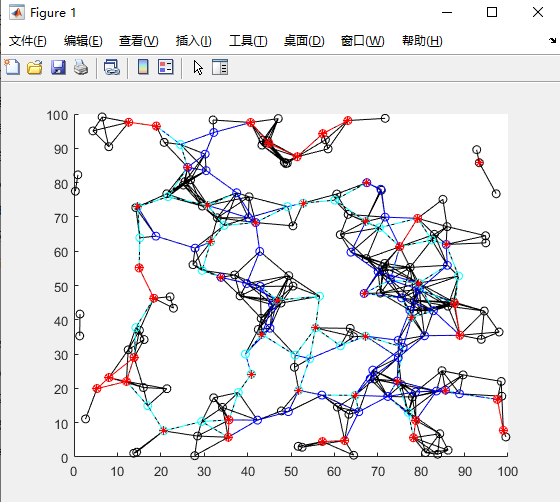
Task: Click the x-axis label 100
Action: [x=508, y=472]
